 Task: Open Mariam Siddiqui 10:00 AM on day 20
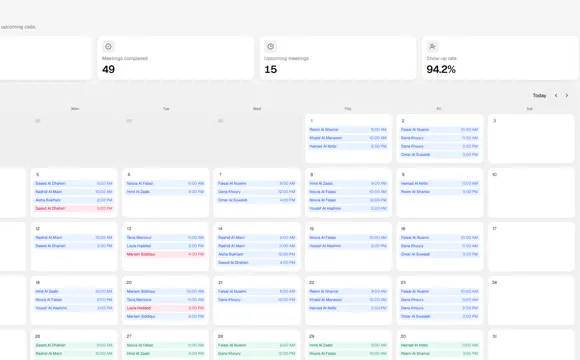165,292
